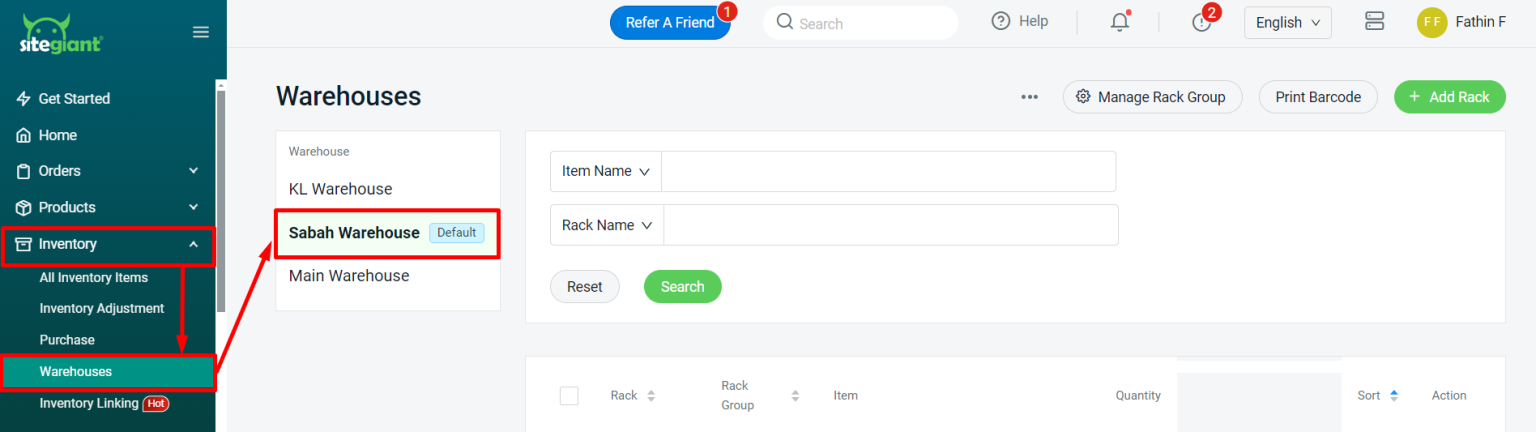The height and width of the screenshot is (432, 1536).
Task: Open the Rack Name filter dropdown
Action: coord(607,225)
